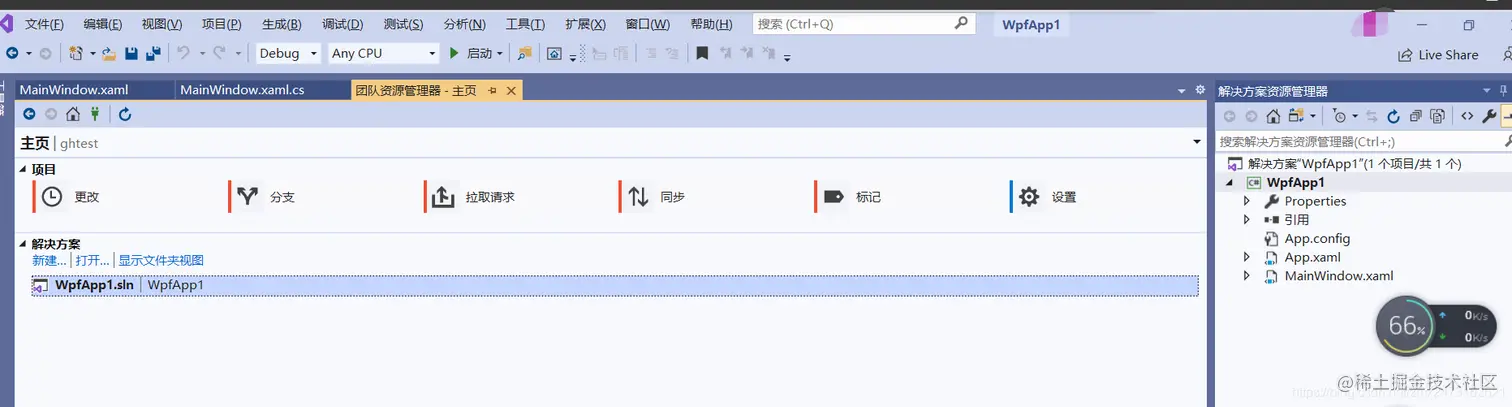This screenshot has height=407, width=1512.
Task: Open the 同步 (Sync) tile
Action: tap(653, 197)
